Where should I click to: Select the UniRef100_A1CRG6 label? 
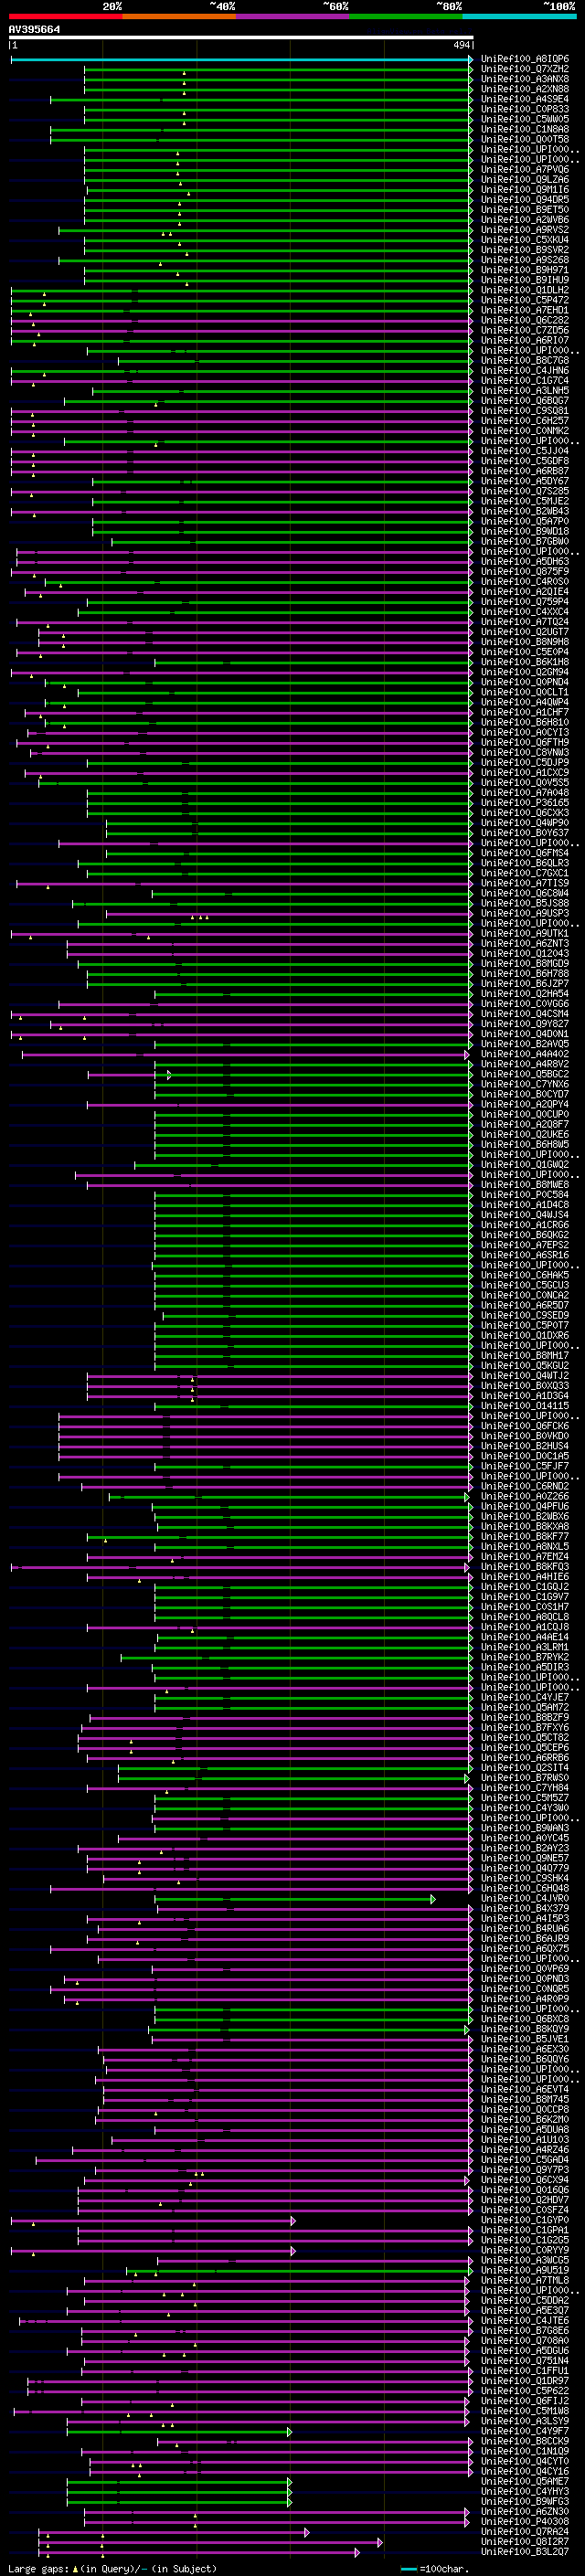[x=525, y=1225]
